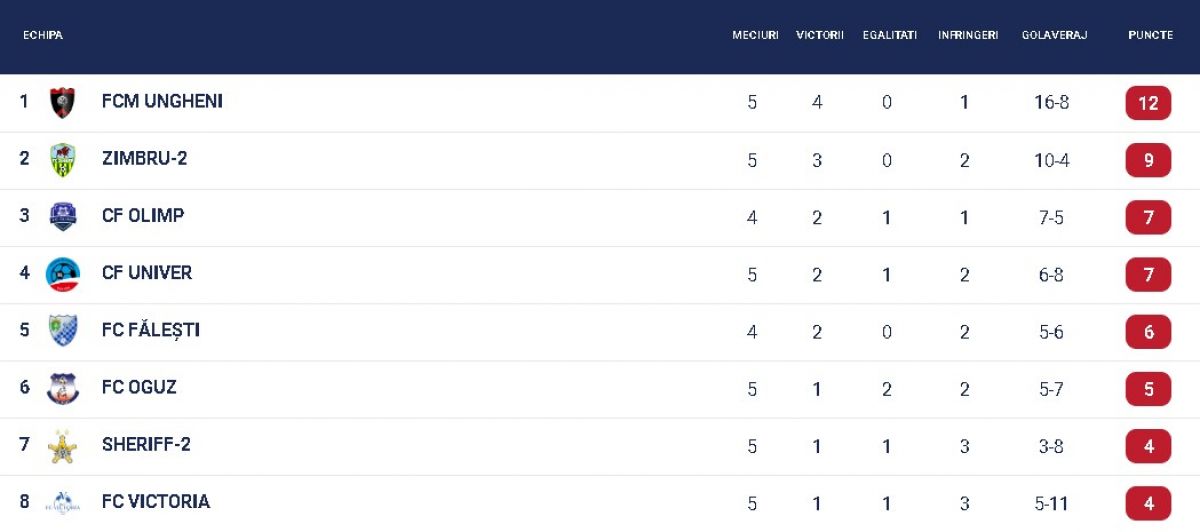The height and width of the screenshot is (532, 1200).
Task: Click the FC Fălești shield crest
Action: click(x=63, y=331)
